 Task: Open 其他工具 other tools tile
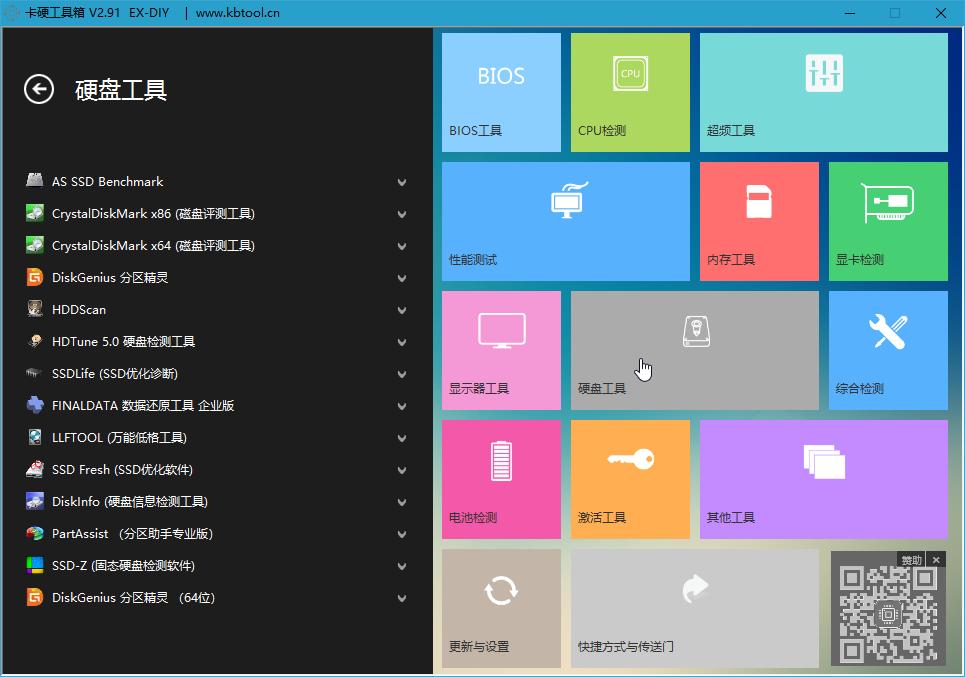[822, 478]
